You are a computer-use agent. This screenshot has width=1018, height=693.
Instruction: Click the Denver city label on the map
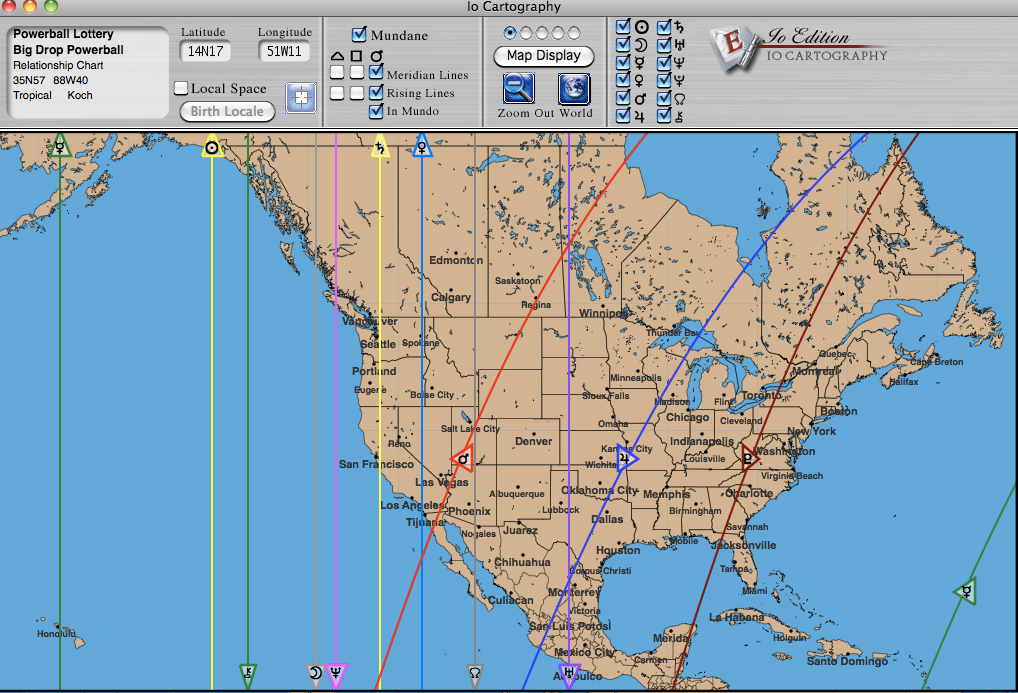point(534,441)
